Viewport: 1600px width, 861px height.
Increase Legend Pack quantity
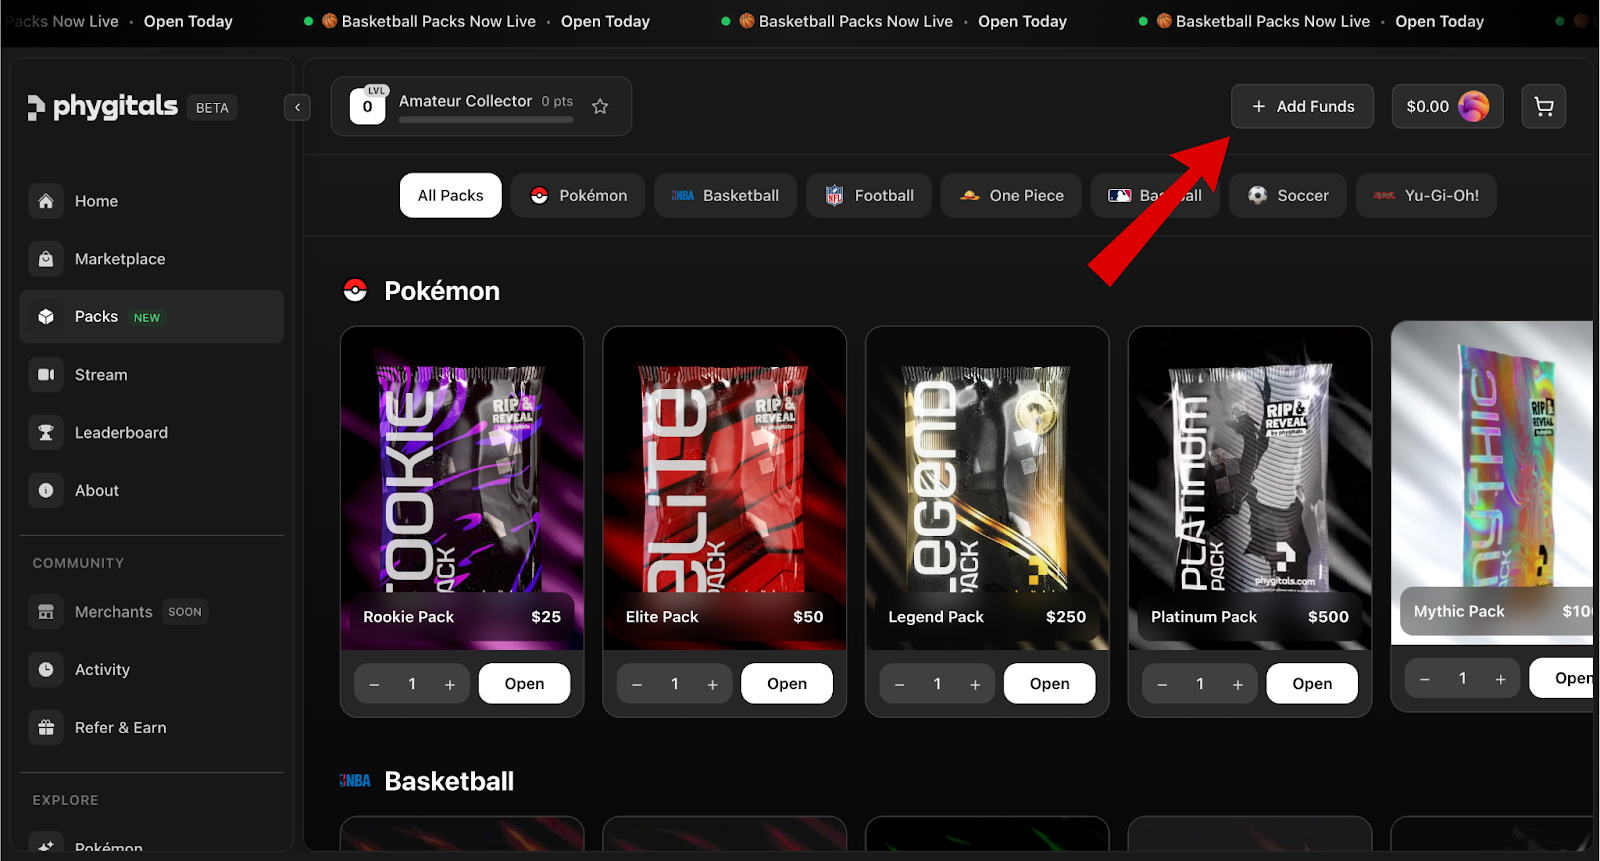(975, 685)
